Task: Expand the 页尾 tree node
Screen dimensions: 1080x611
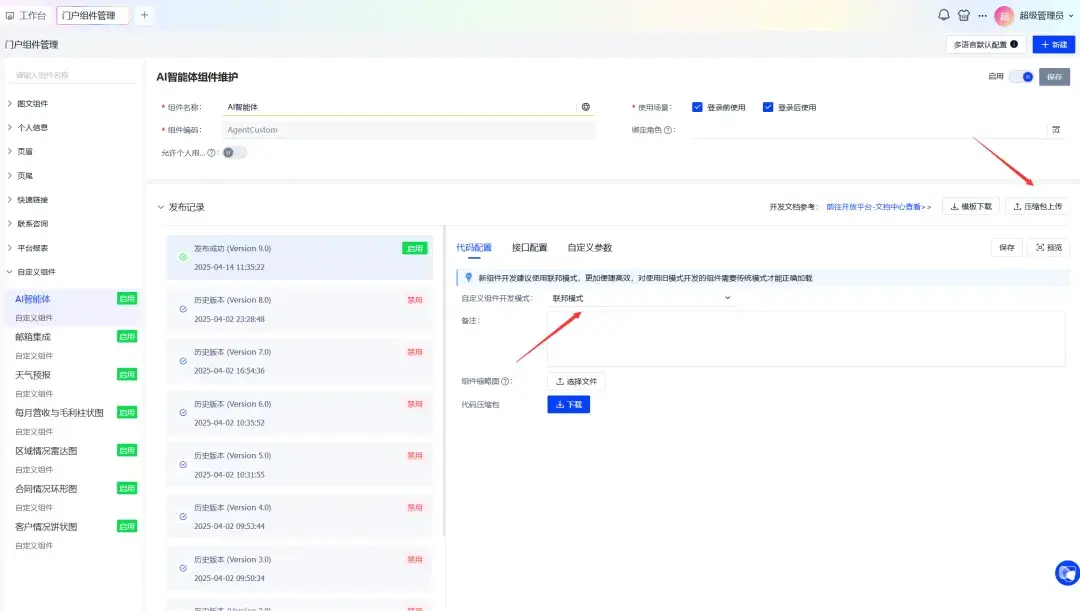Action: click(x=10, y=176)
